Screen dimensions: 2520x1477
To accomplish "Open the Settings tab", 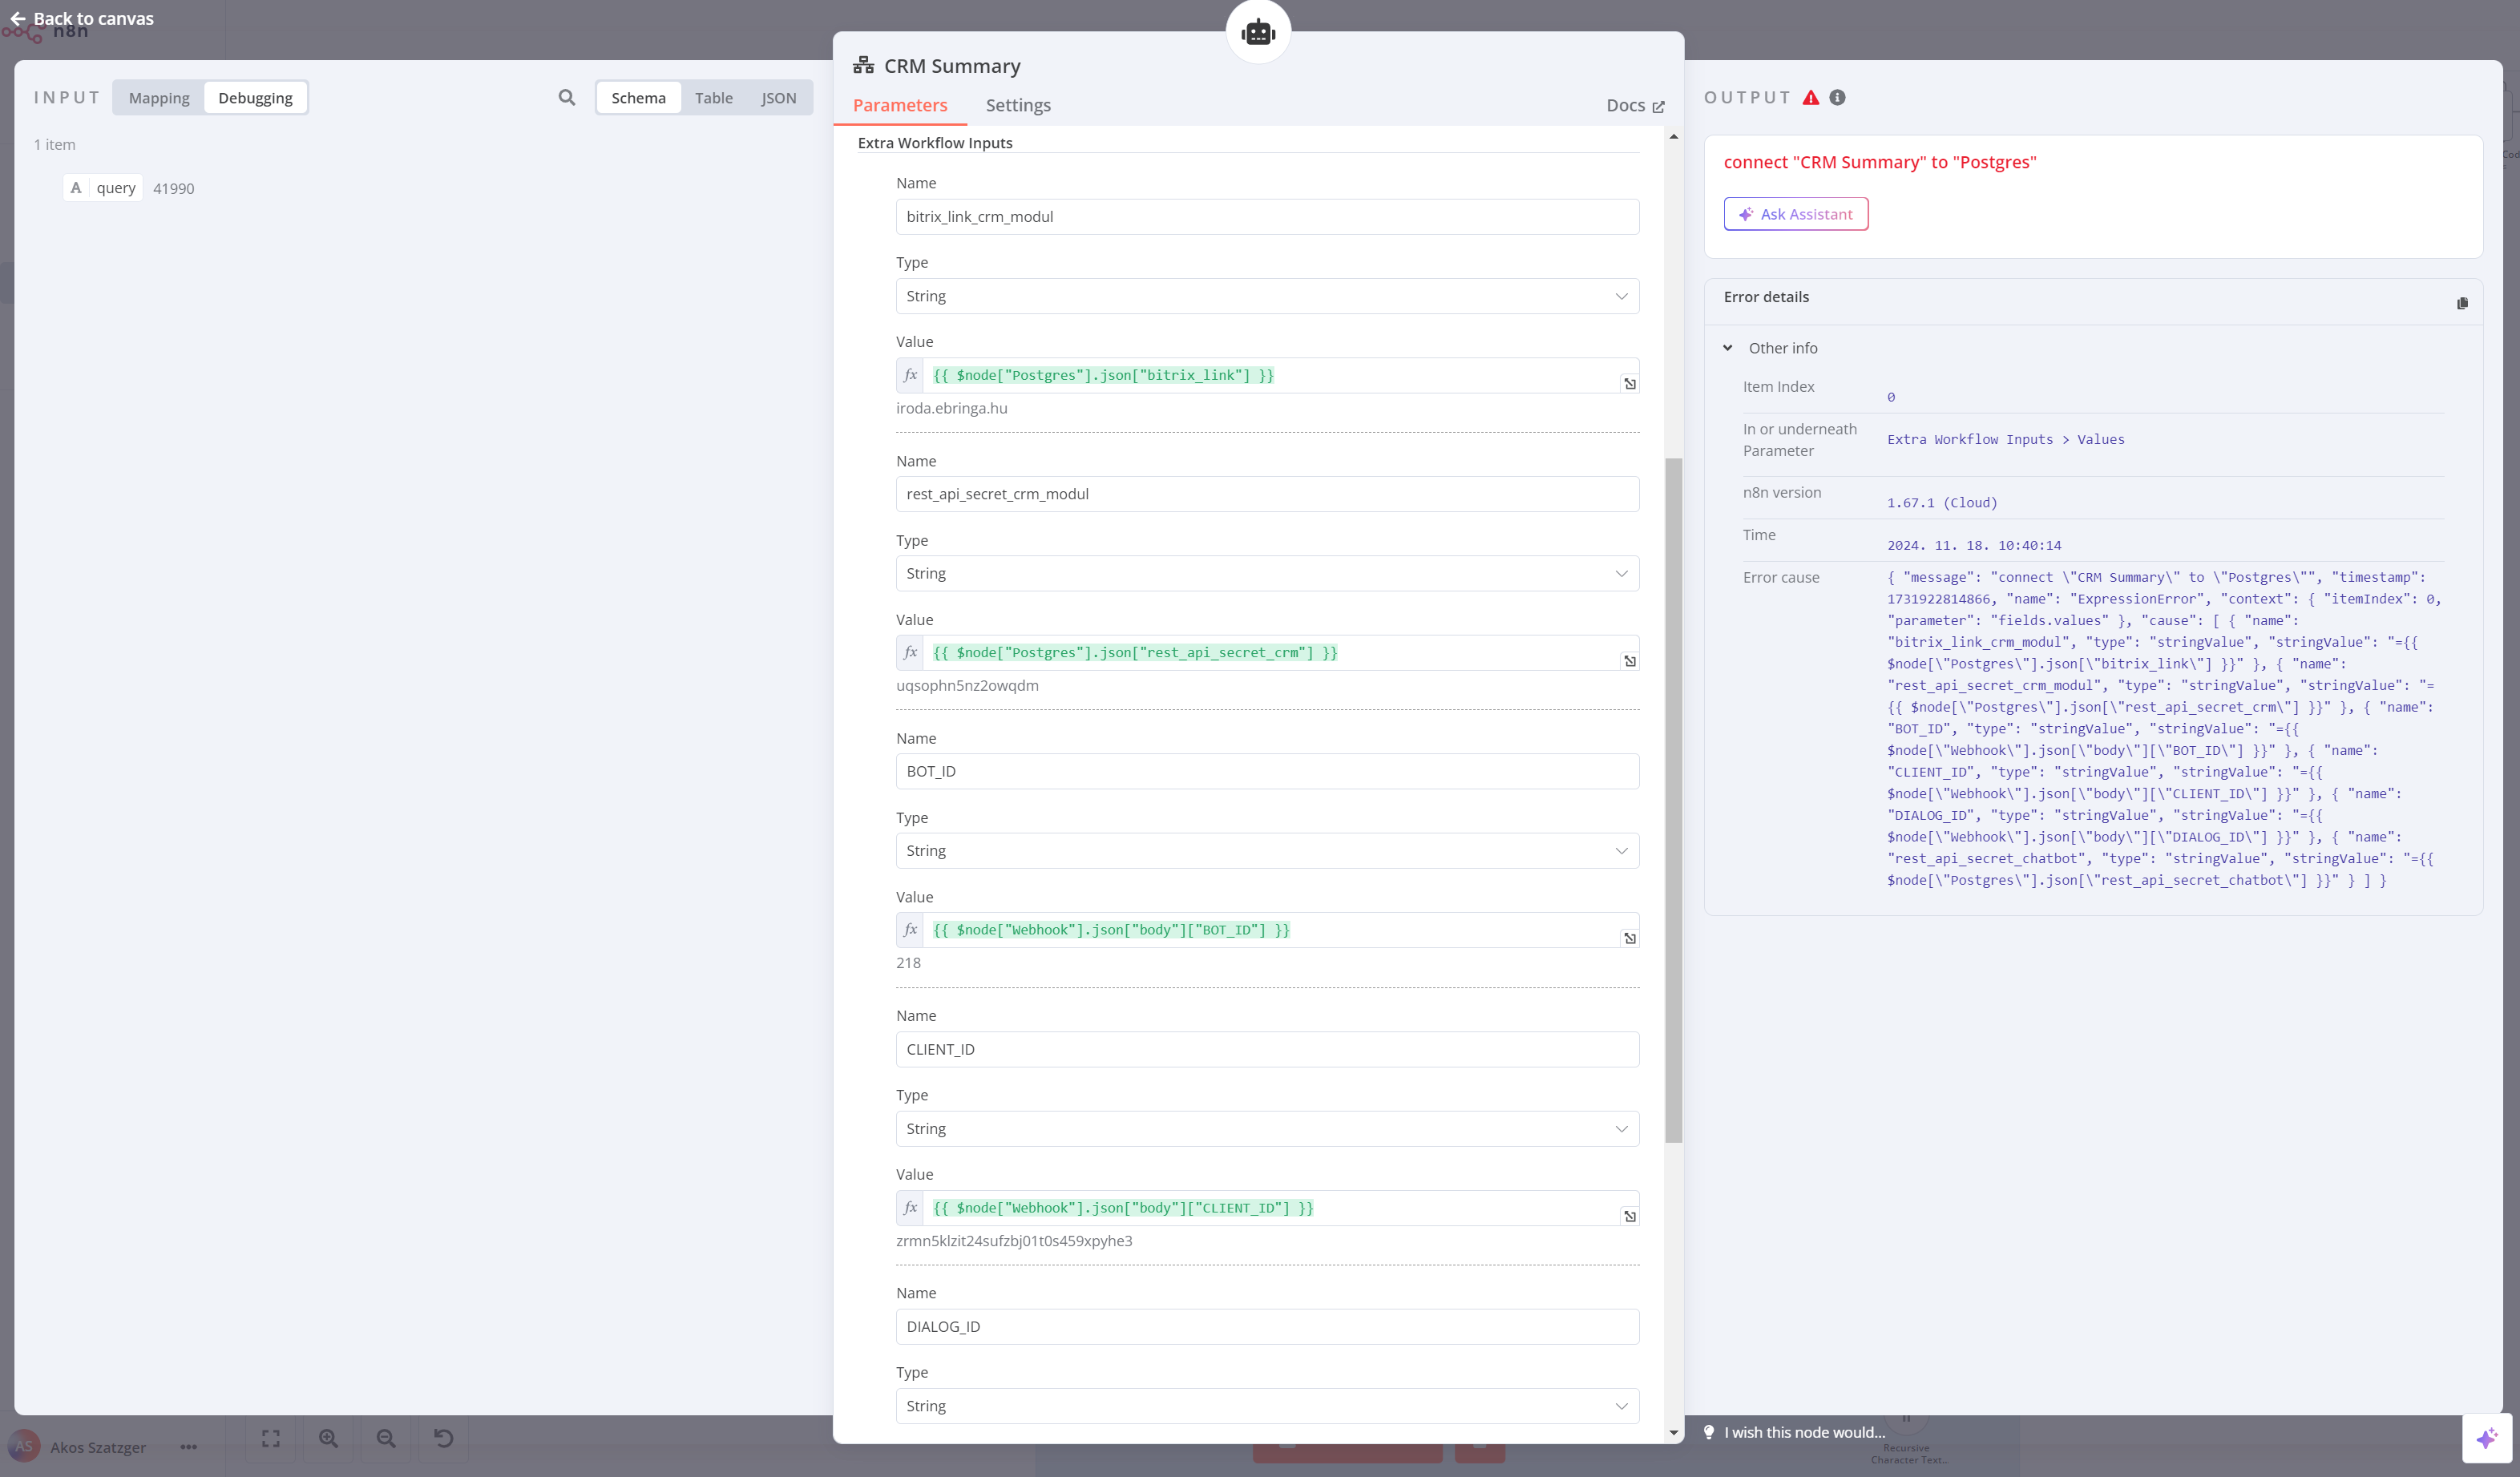I will pyautogui.click(x=1017, y=105).
